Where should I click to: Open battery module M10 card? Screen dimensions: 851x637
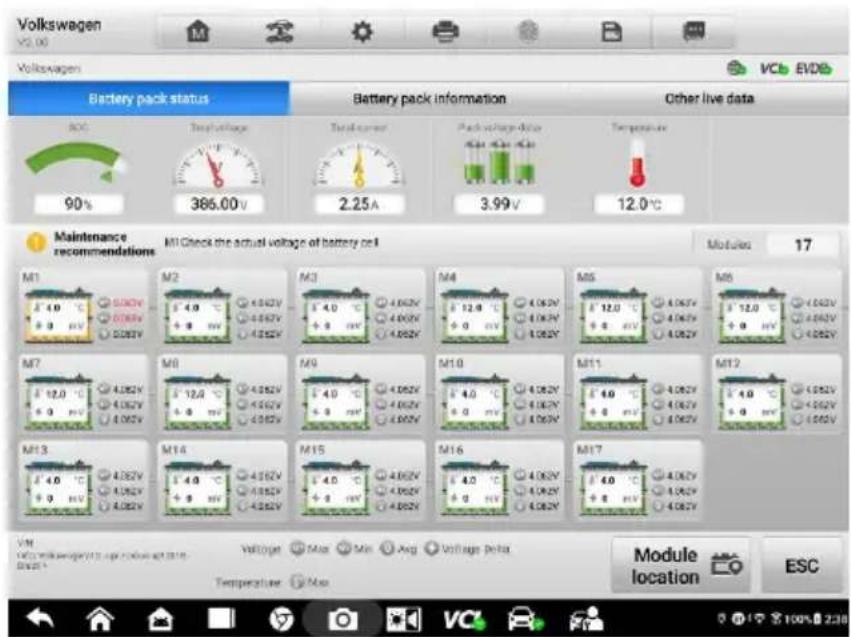click(500, 394)
